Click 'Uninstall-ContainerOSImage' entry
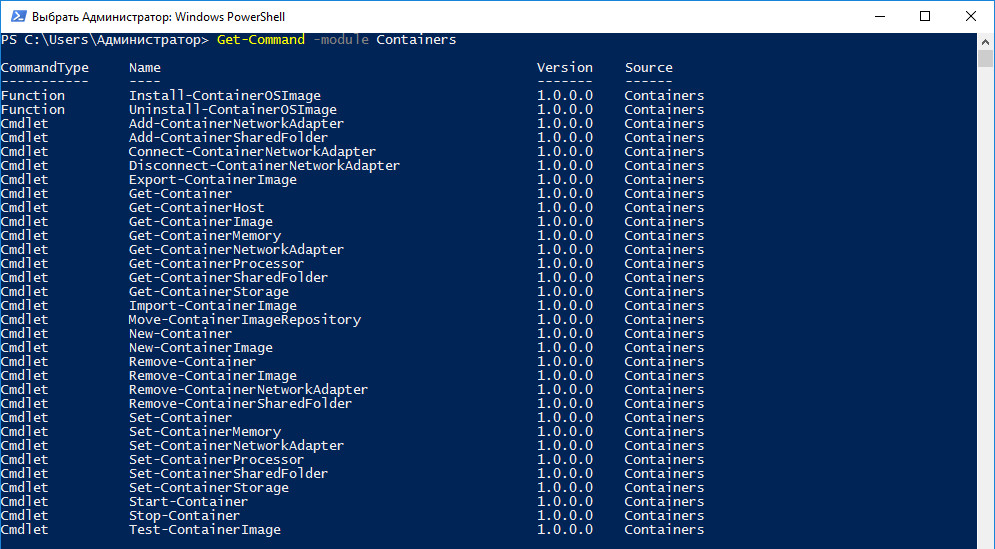Image resolution: width=995 pixels, height=549 pixels. tap(233, 109)
